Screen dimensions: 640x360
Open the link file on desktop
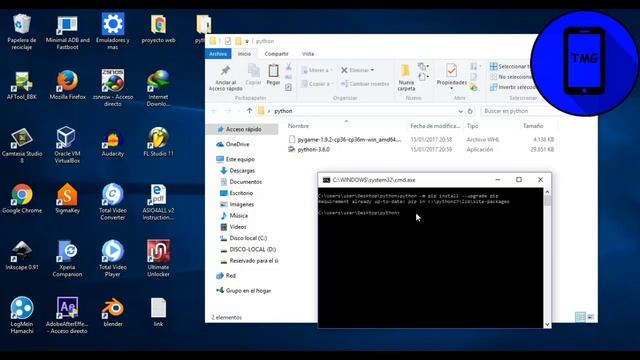tap(158, 313)
